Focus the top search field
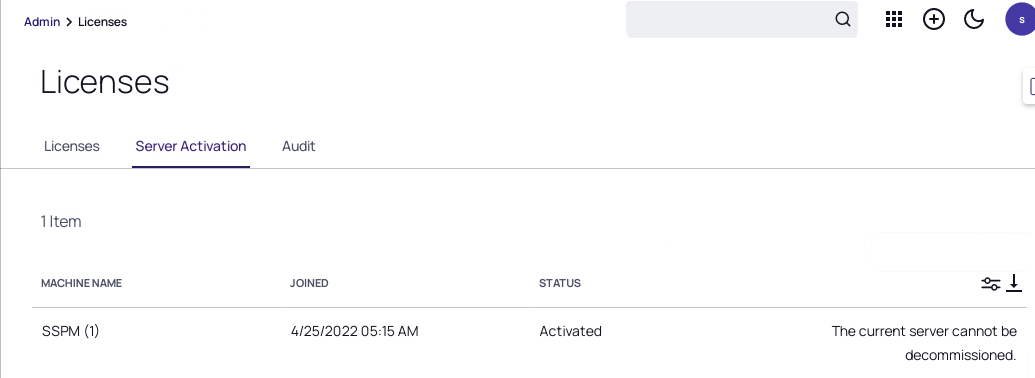The height and width of the screenshot is (378, 1035). 741,19
